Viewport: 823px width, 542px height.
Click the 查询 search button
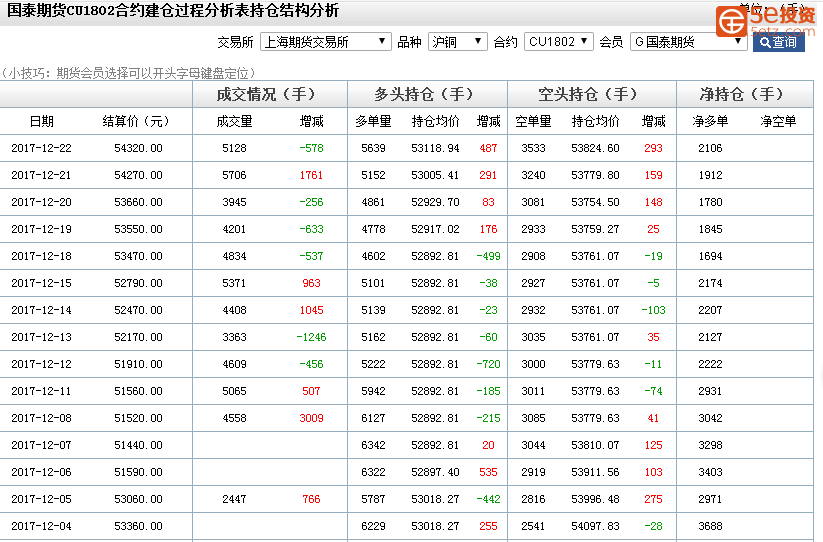click(778, 42)
